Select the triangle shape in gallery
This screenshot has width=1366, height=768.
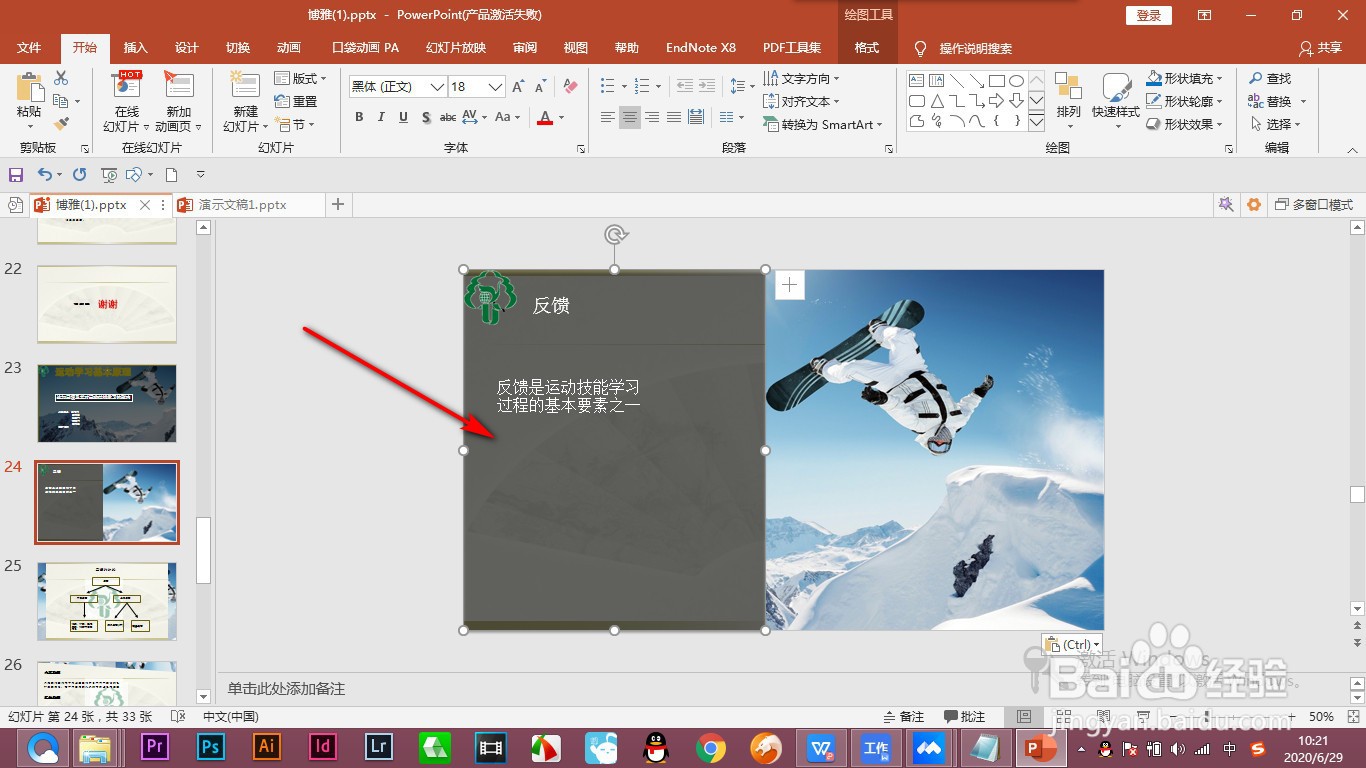(x=937, y=101)
